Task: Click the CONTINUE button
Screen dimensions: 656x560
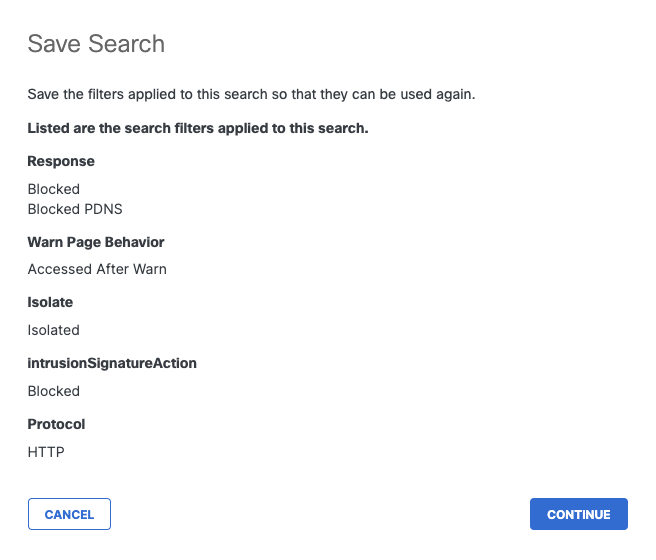Action: (x=579, y=514)
